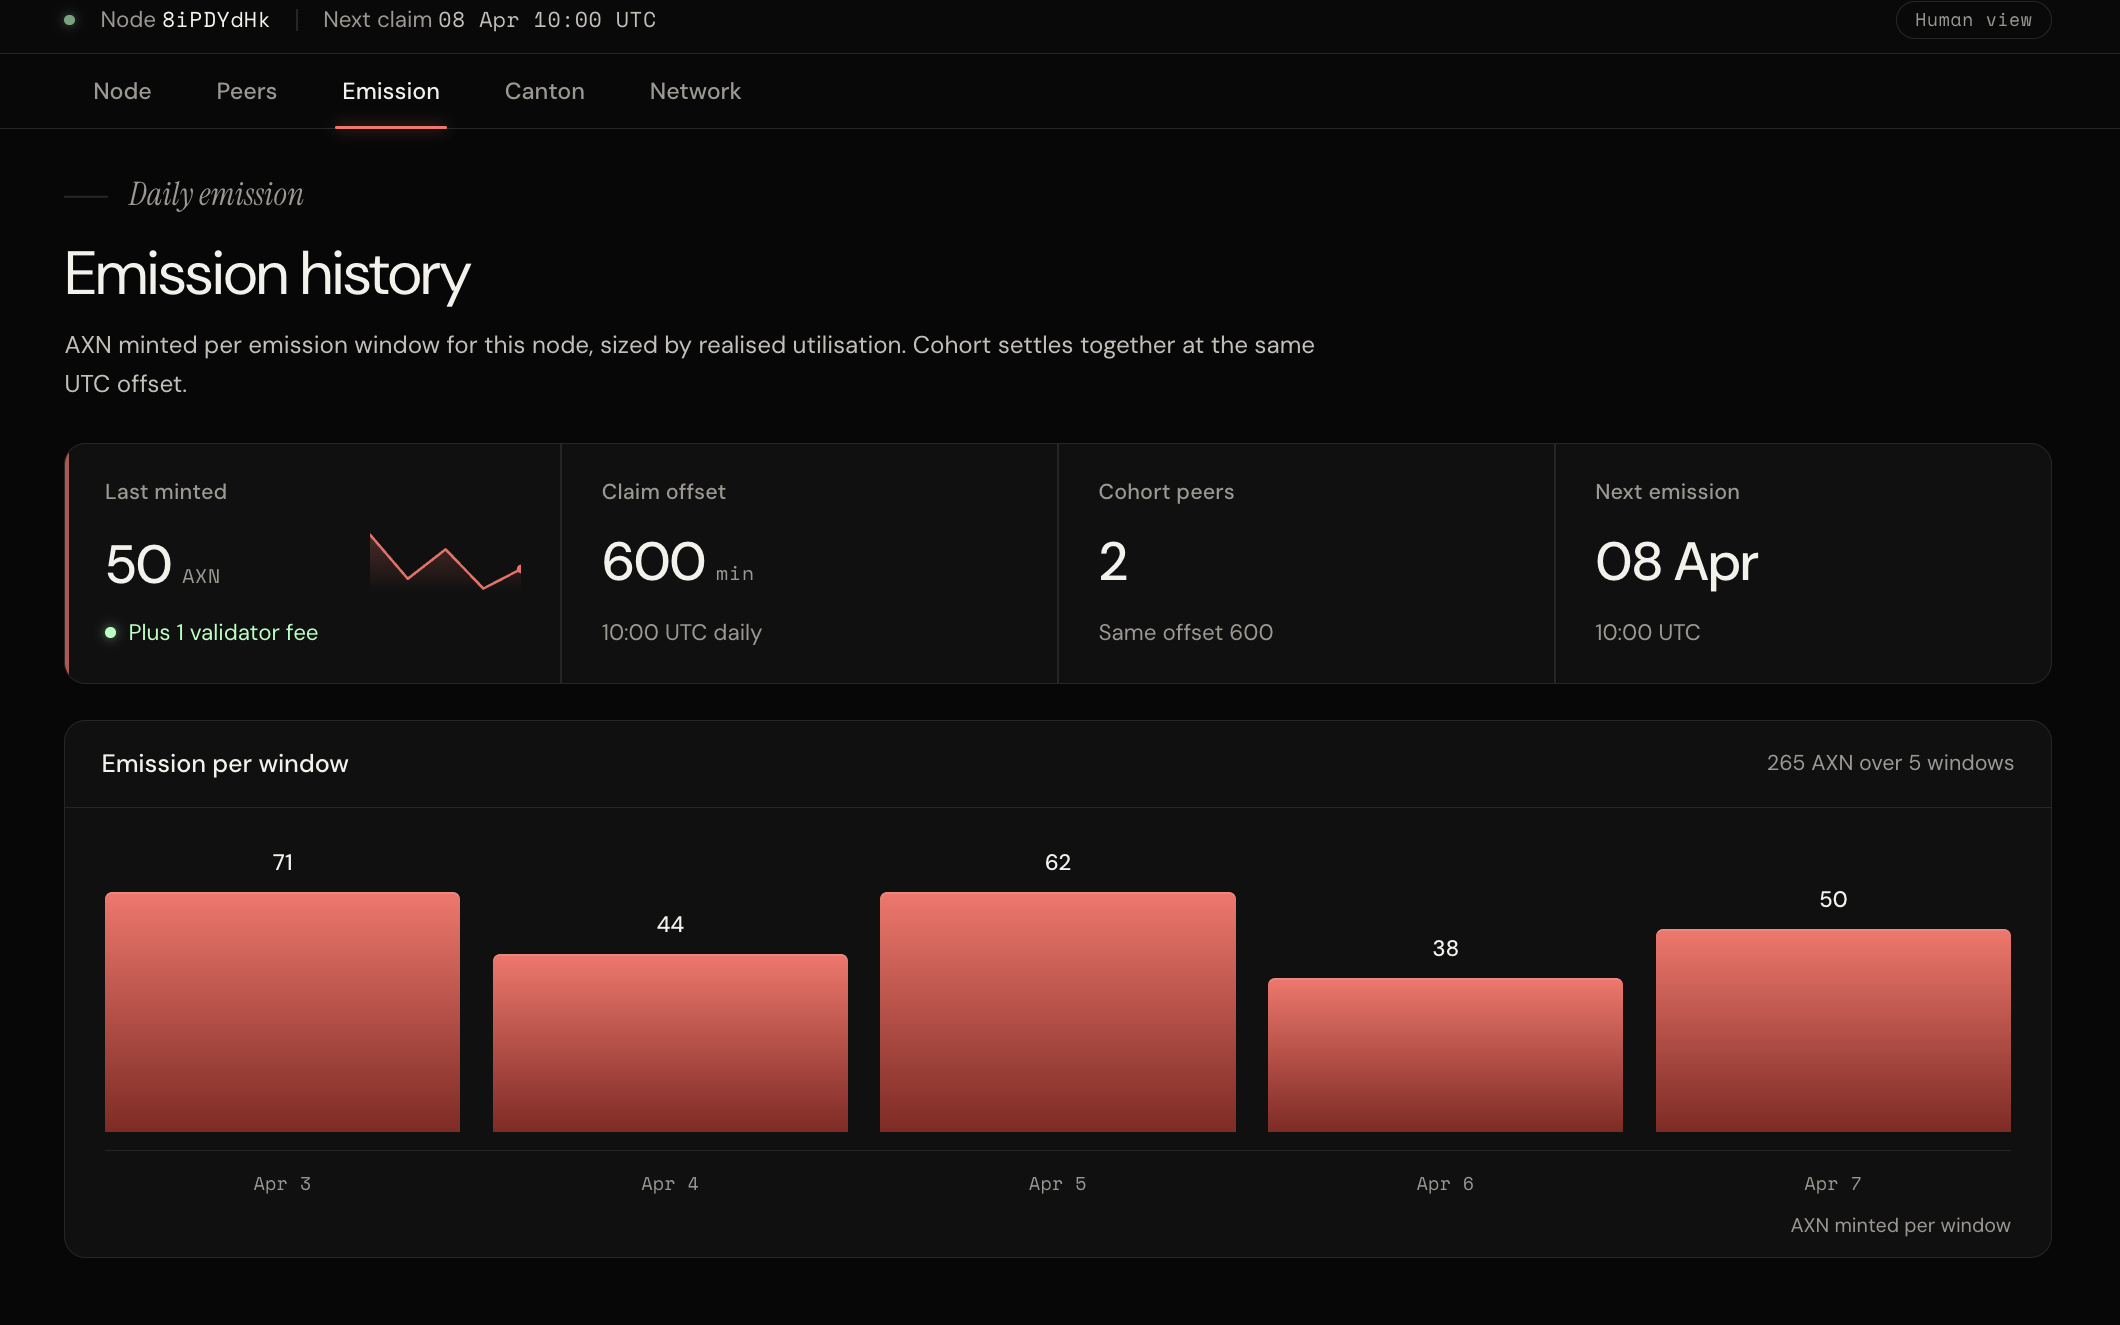Click the Apr 5 axis label
Screen dimensions: 2120x1325
(1058, 1184)
